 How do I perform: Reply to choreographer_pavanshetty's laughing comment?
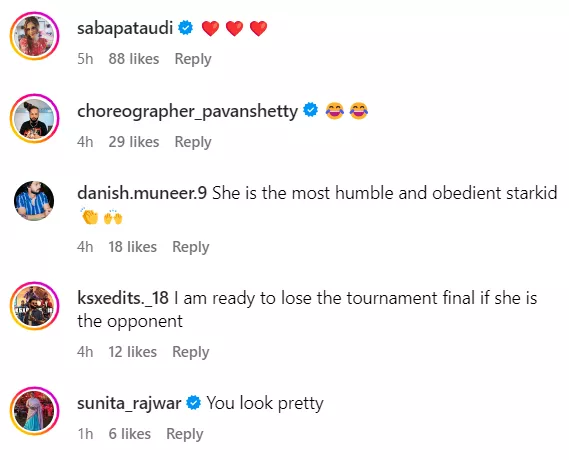pos(193,142)
